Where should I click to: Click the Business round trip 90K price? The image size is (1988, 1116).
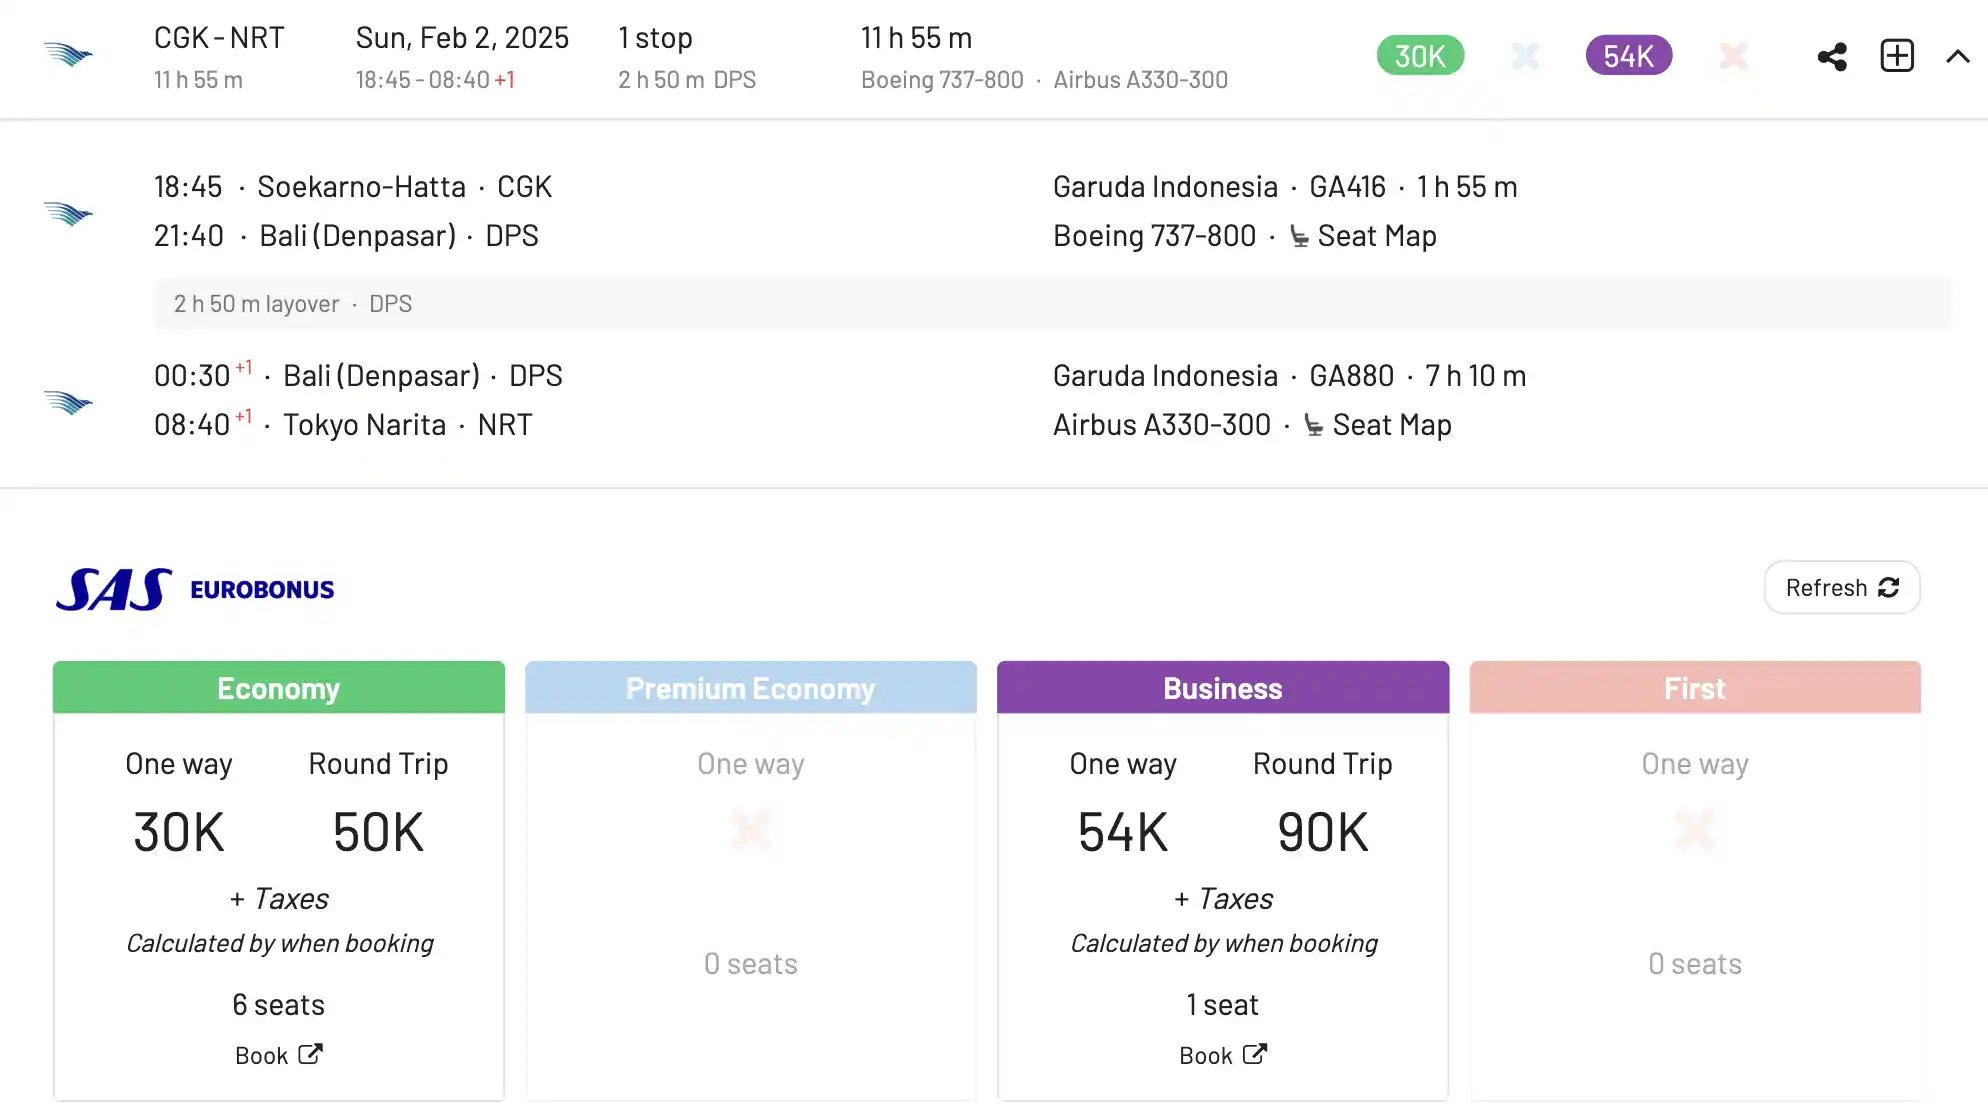click(x=1323, y=832)
